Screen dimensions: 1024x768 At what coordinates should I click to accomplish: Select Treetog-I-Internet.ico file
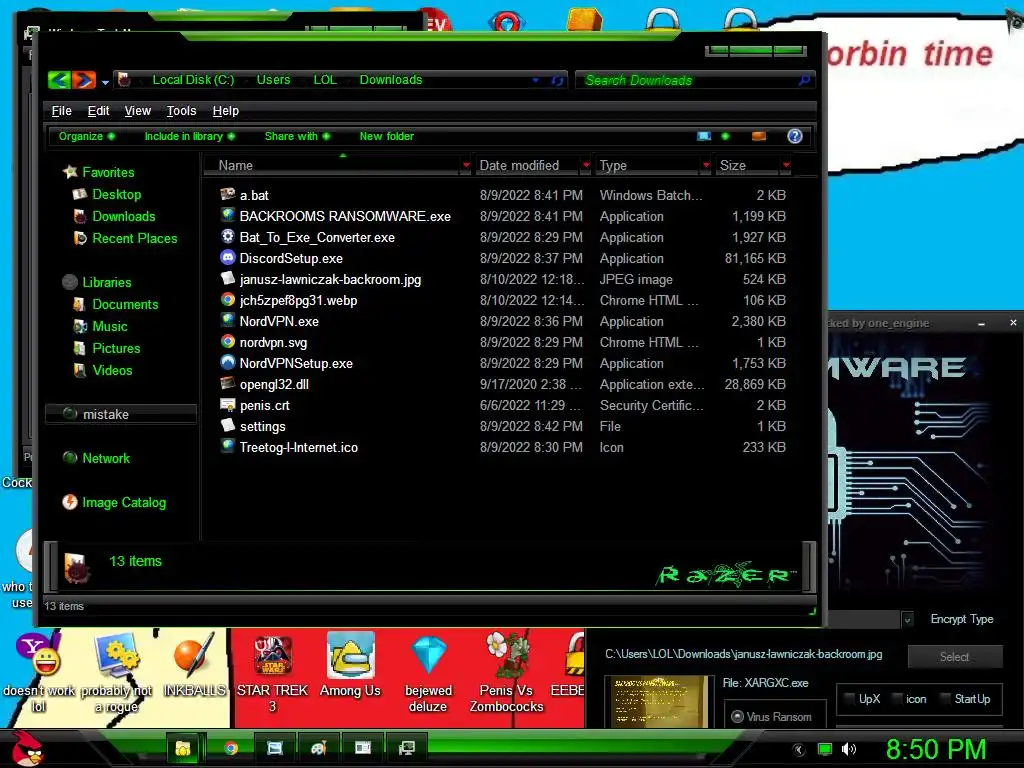click(x=298, y=447)
